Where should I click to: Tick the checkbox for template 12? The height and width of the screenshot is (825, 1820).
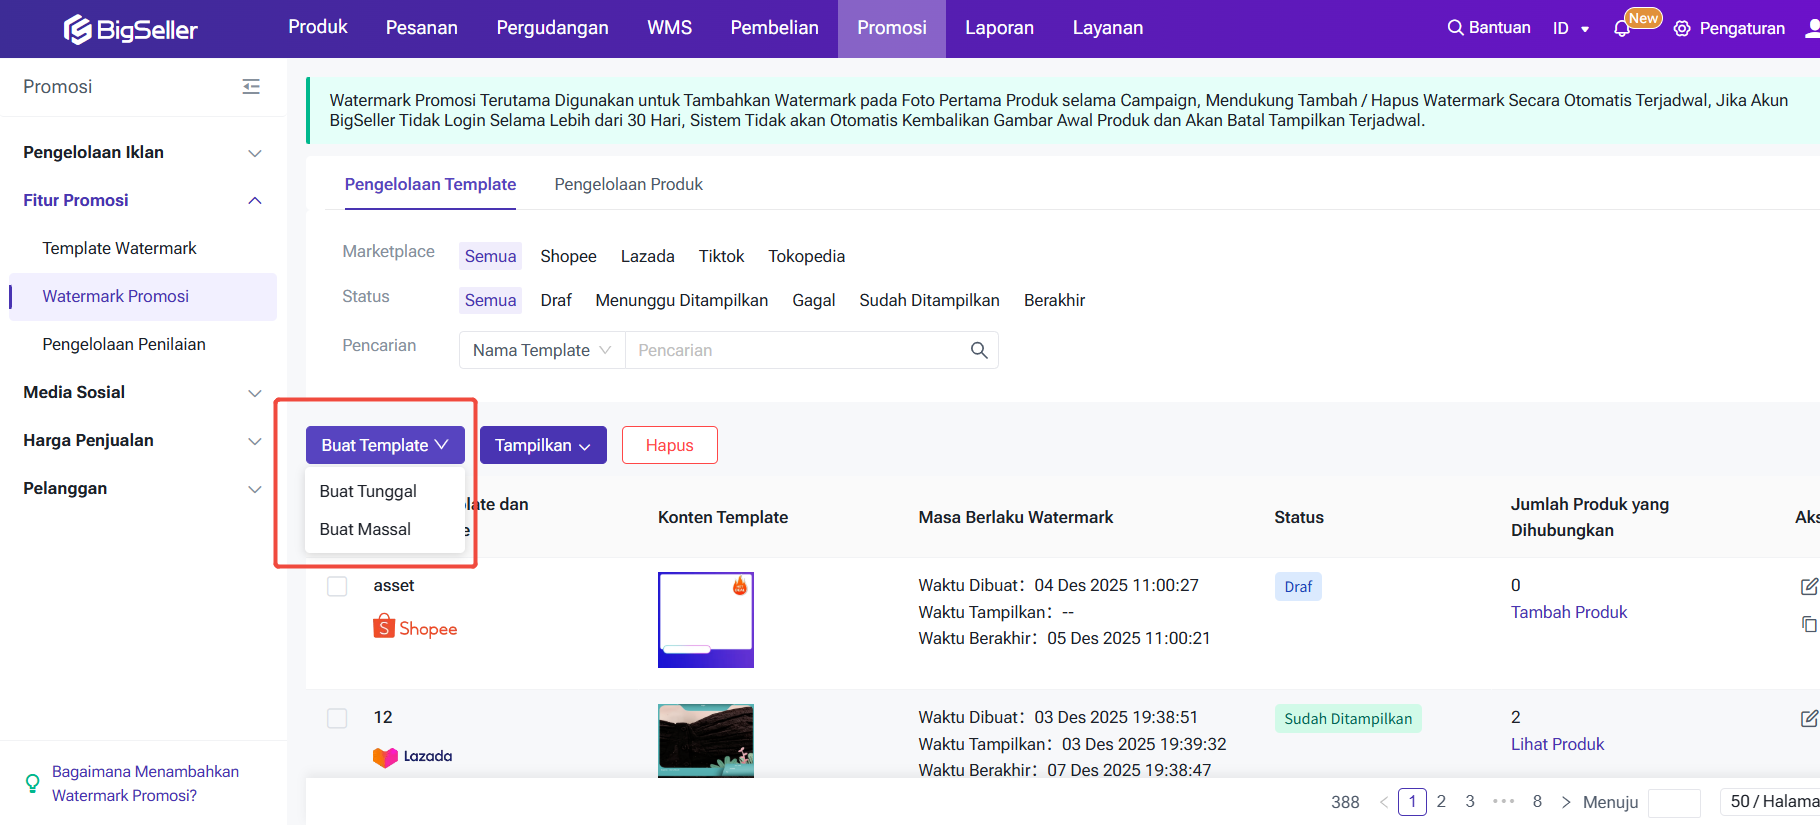(x=337, y=718)
